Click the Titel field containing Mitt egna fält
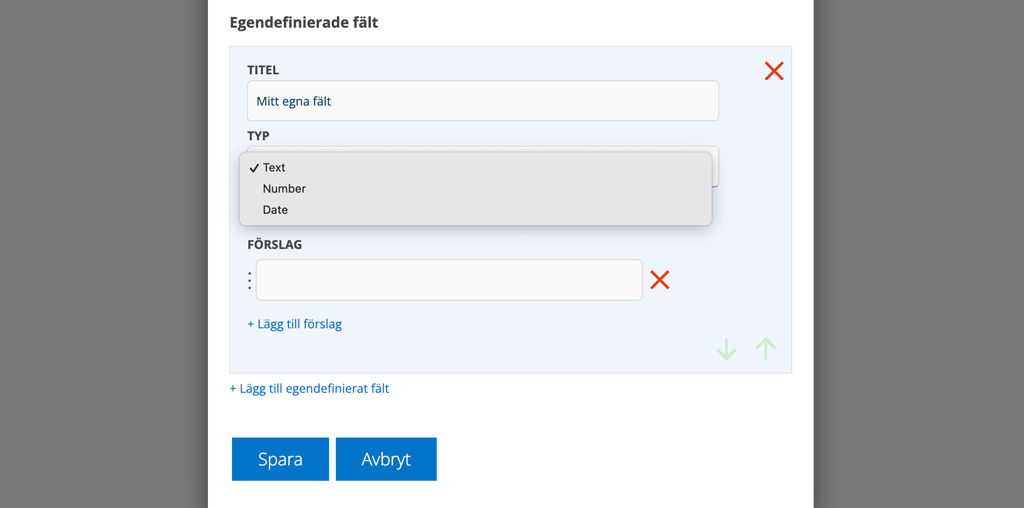Screen dimensions: 1024x508 pos(483,101)
